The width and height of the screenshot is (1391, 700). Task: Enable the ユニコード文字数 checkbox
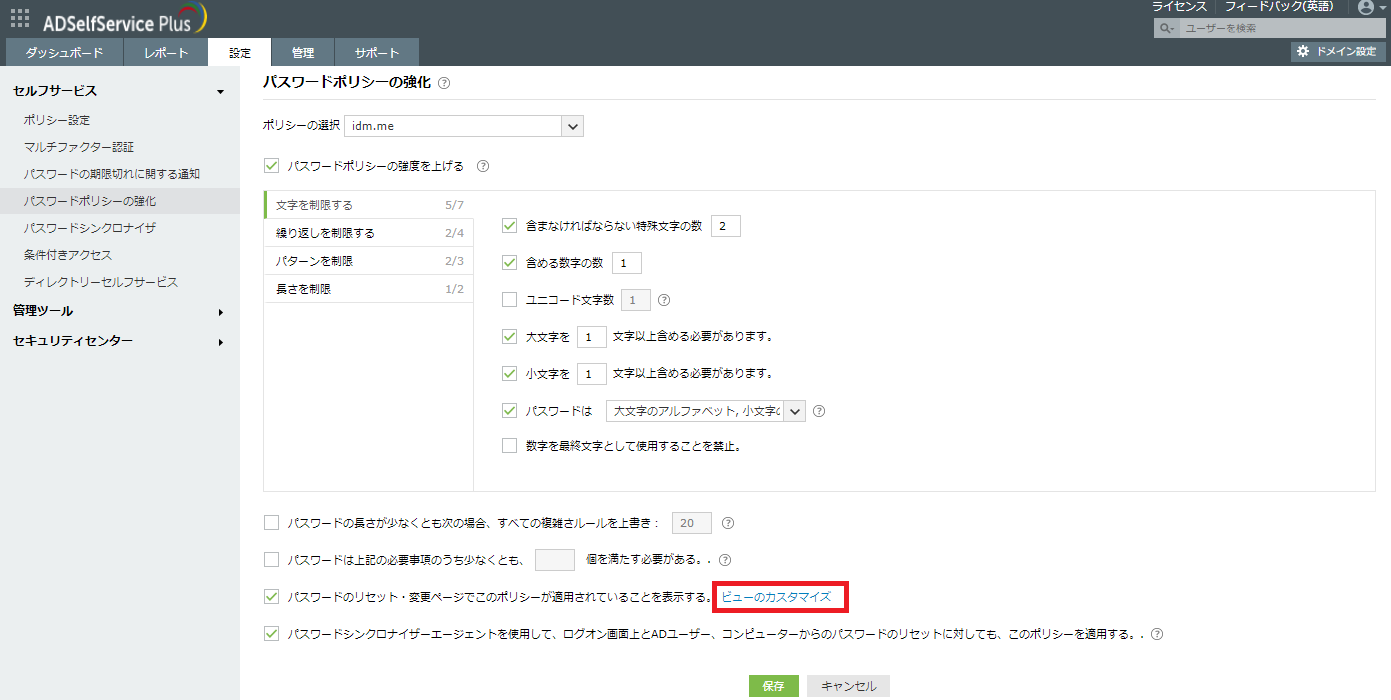[x=509, y=299]
